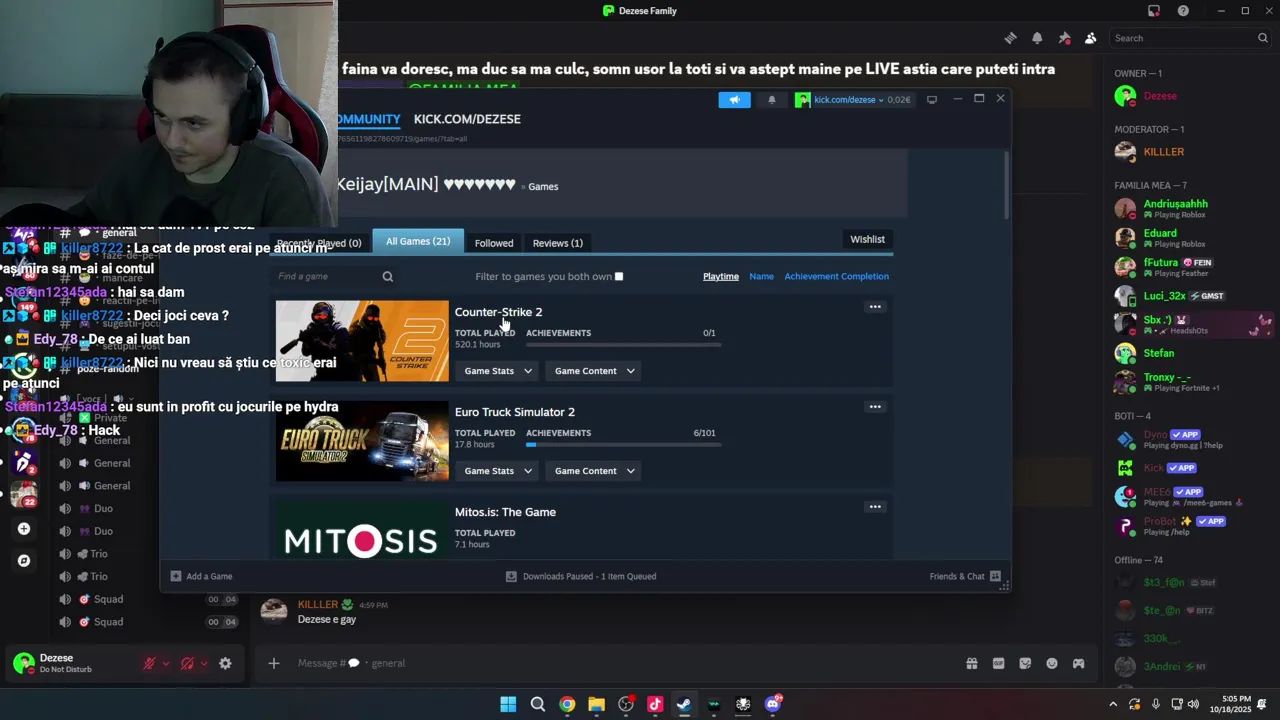
Task: Toggle Discord microphone mute
Action: [x=149, y=663]
